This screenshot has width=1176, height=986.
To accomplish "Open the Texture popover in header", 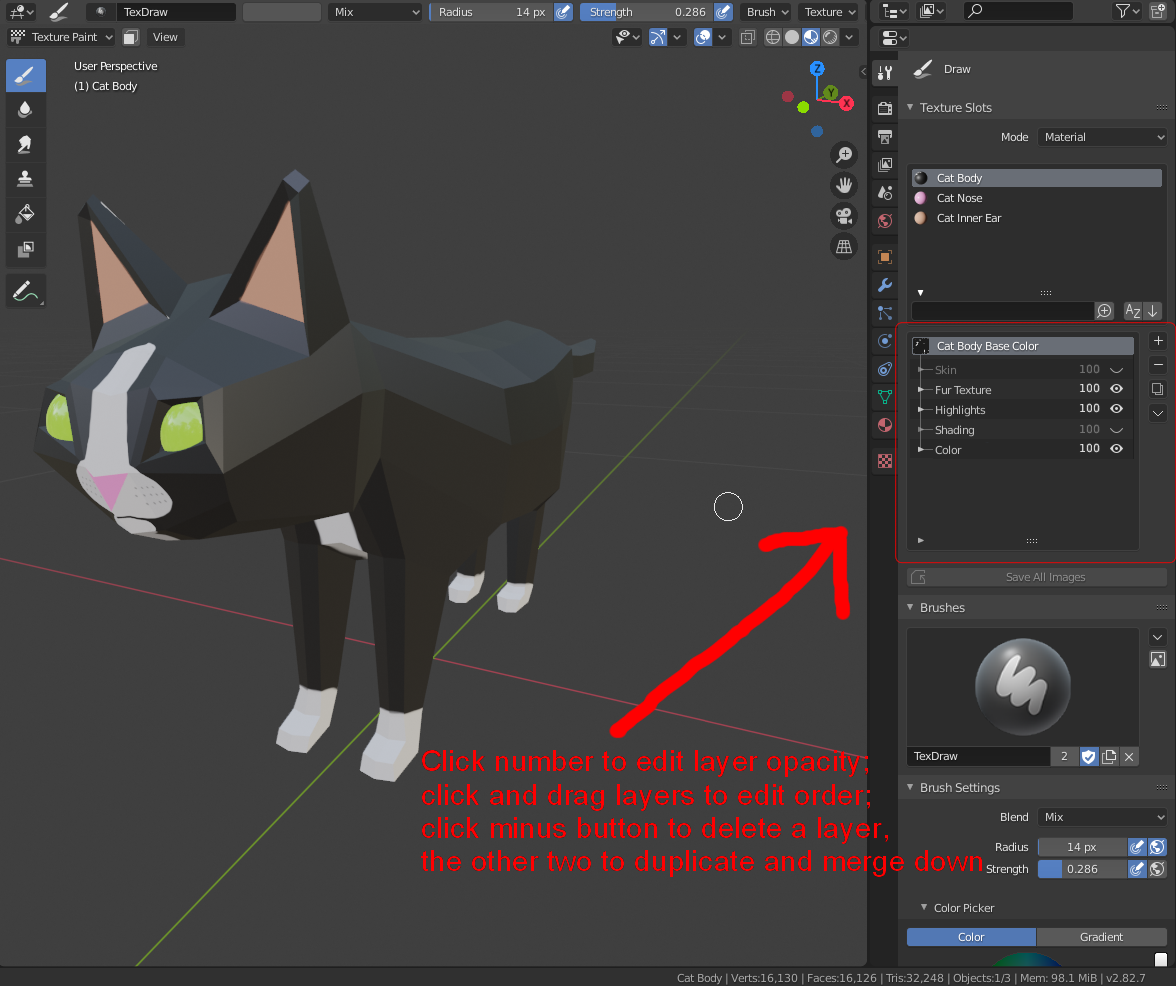I will pos(830,12).
